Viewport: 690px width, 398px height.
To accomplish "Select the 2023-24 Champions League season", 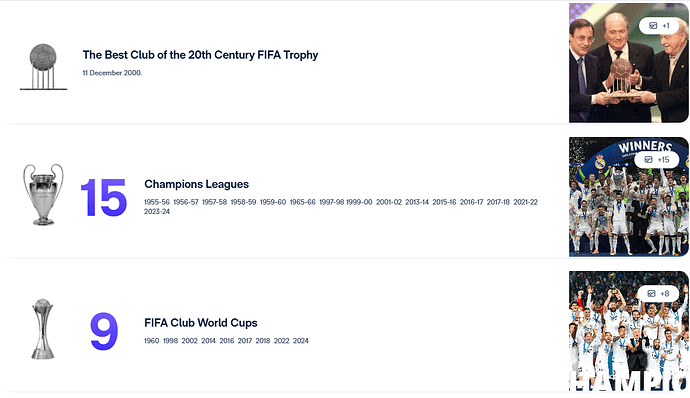I will click(157, 212).
